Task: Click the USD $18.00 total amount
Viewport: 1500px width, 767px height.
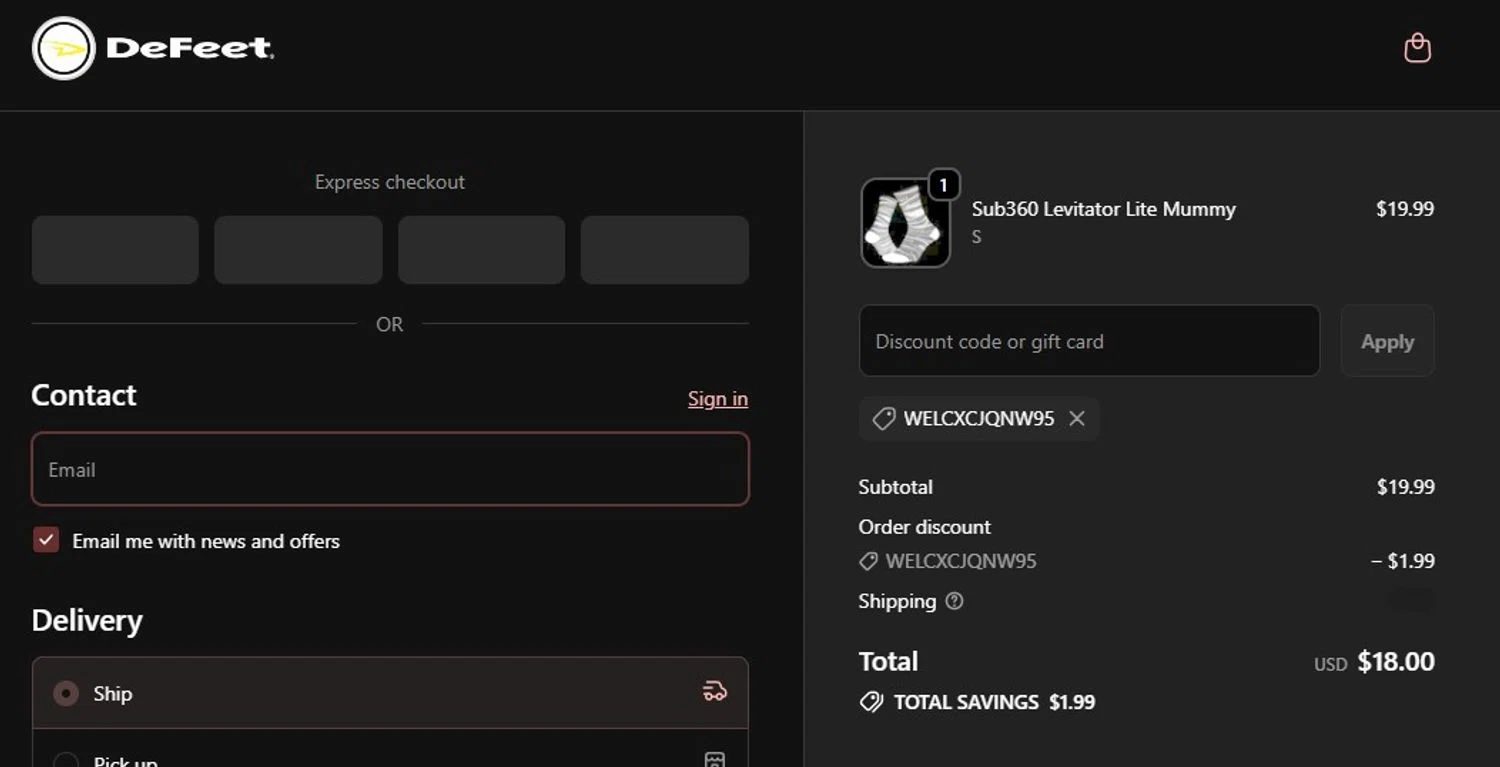Action: (x=1374, y=662)
